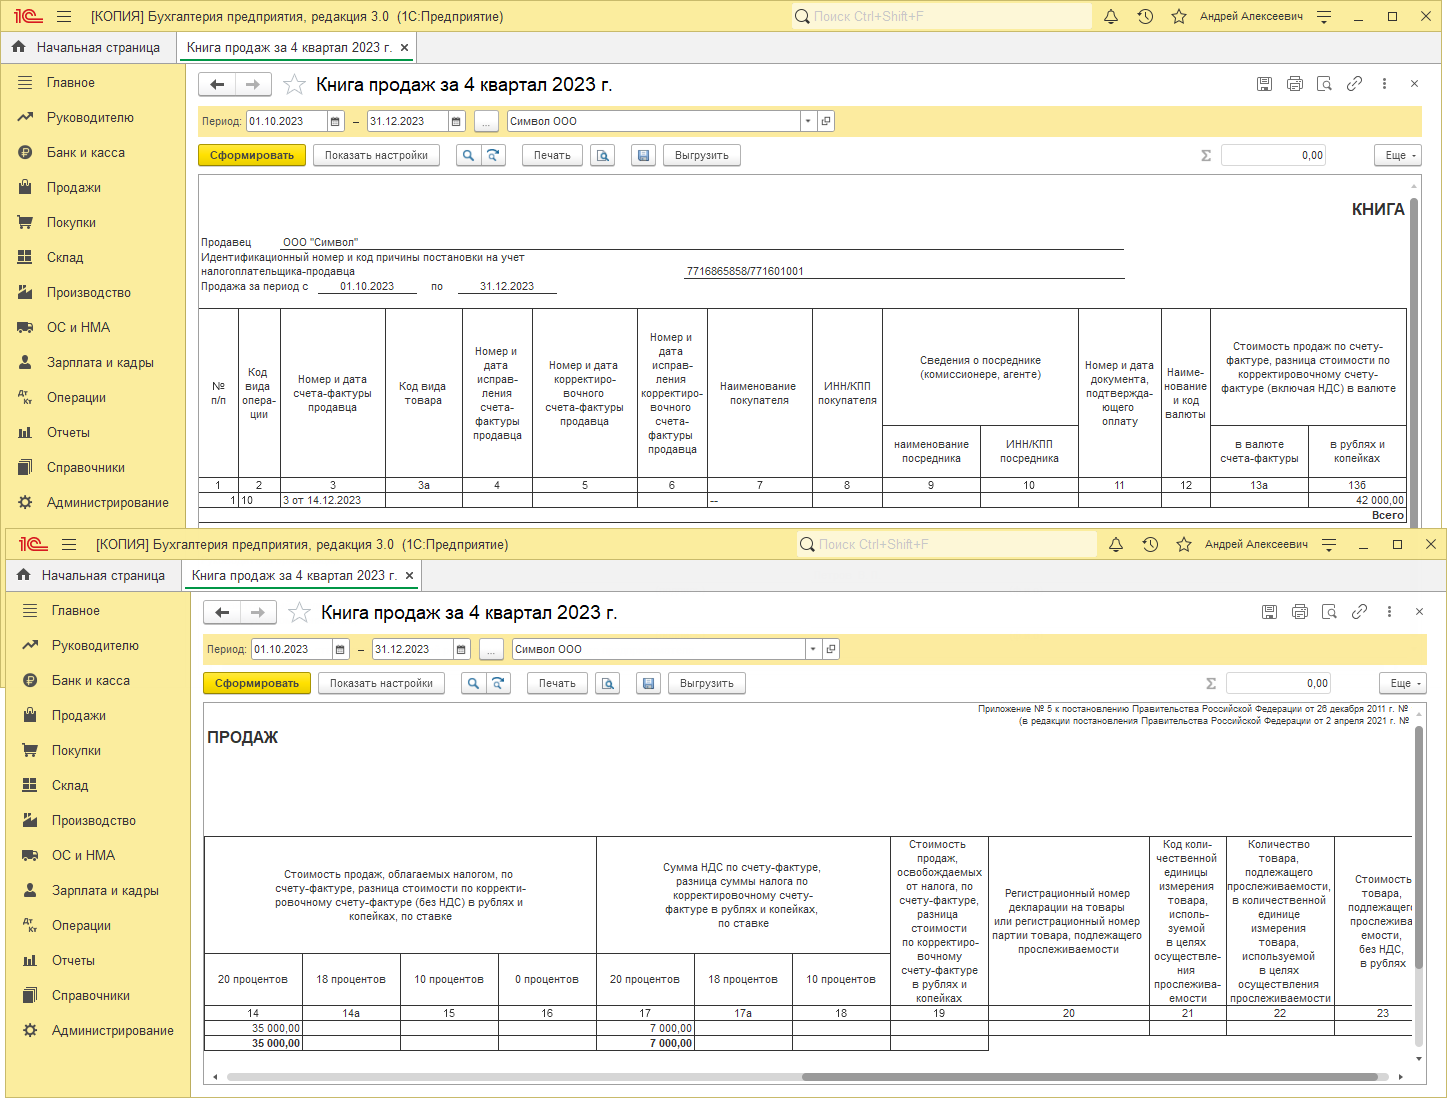Screen dimensions: 1449x1100
Task: Open period selection ellipsis button in bottom window
Action: [491, 649]
